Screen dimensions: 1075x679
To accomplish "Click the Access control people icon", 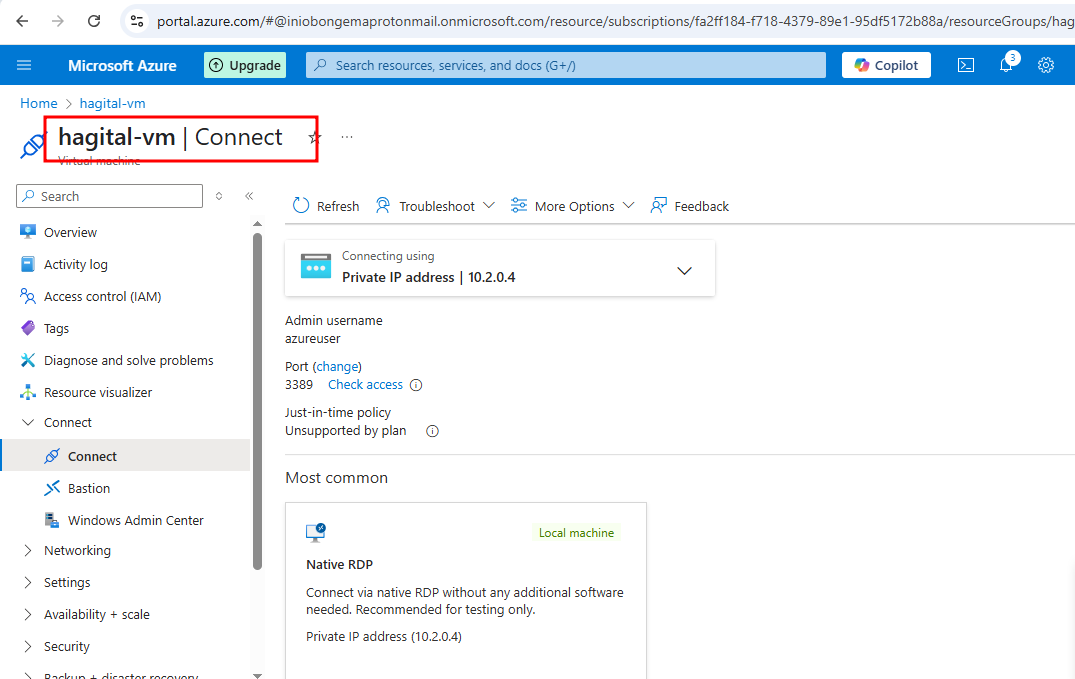I will click(28, 296).
